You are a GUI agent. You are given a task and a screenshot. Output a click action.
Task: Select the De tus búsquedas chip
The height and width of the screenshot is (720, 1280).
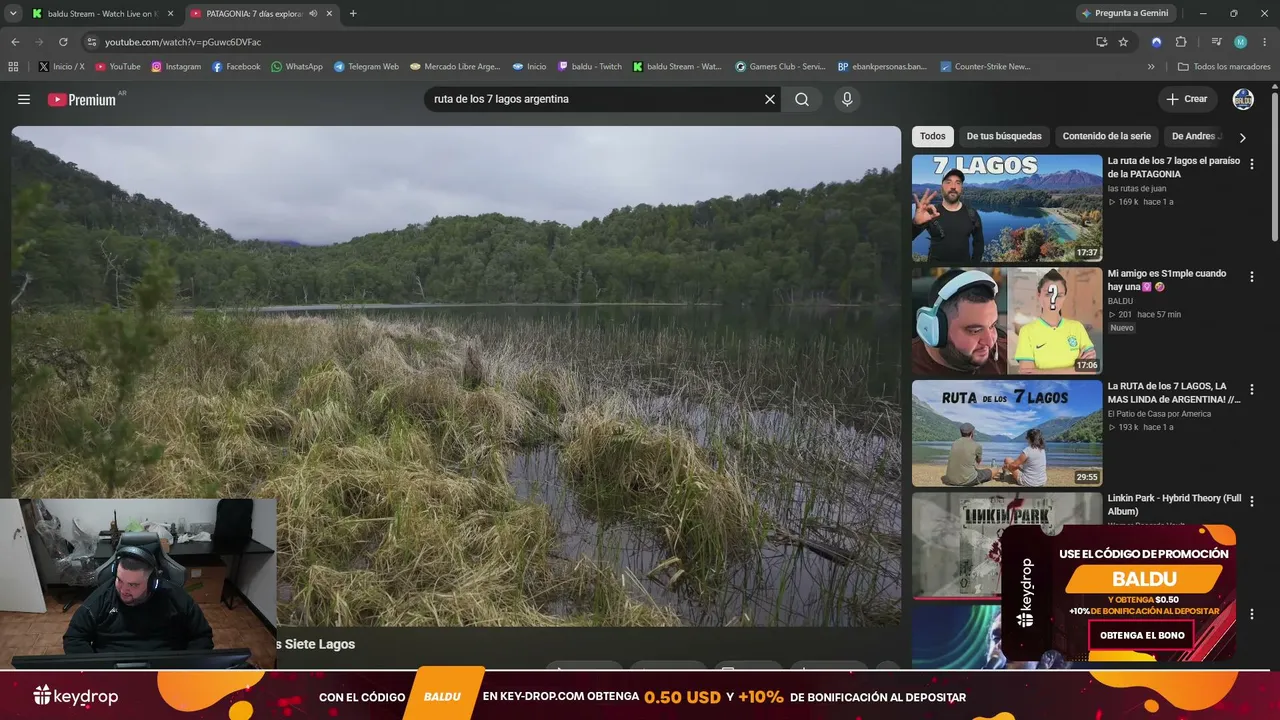[x=1004, y=136]
